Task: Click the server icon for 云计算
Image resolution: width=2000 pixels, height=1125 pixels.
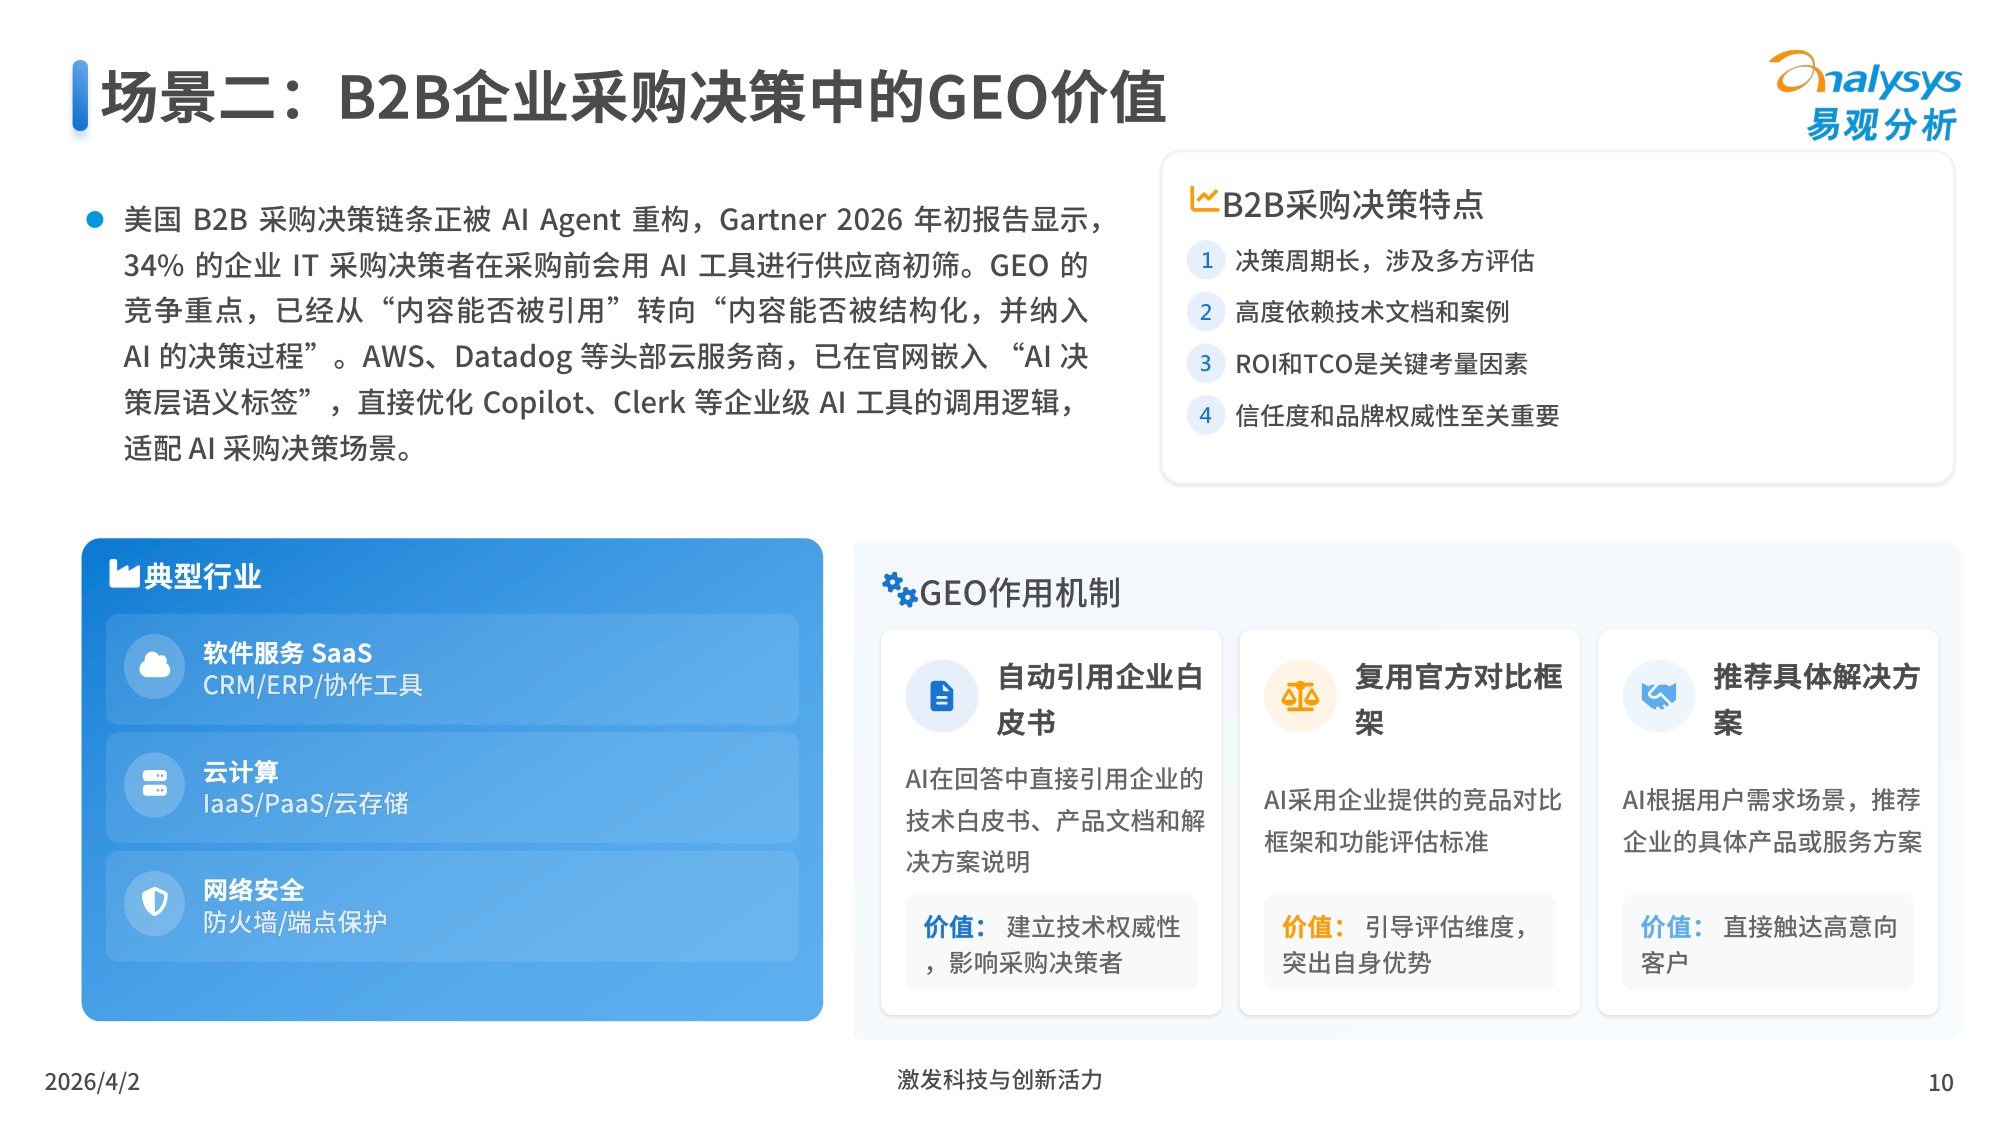Action: tap(155, 784)
